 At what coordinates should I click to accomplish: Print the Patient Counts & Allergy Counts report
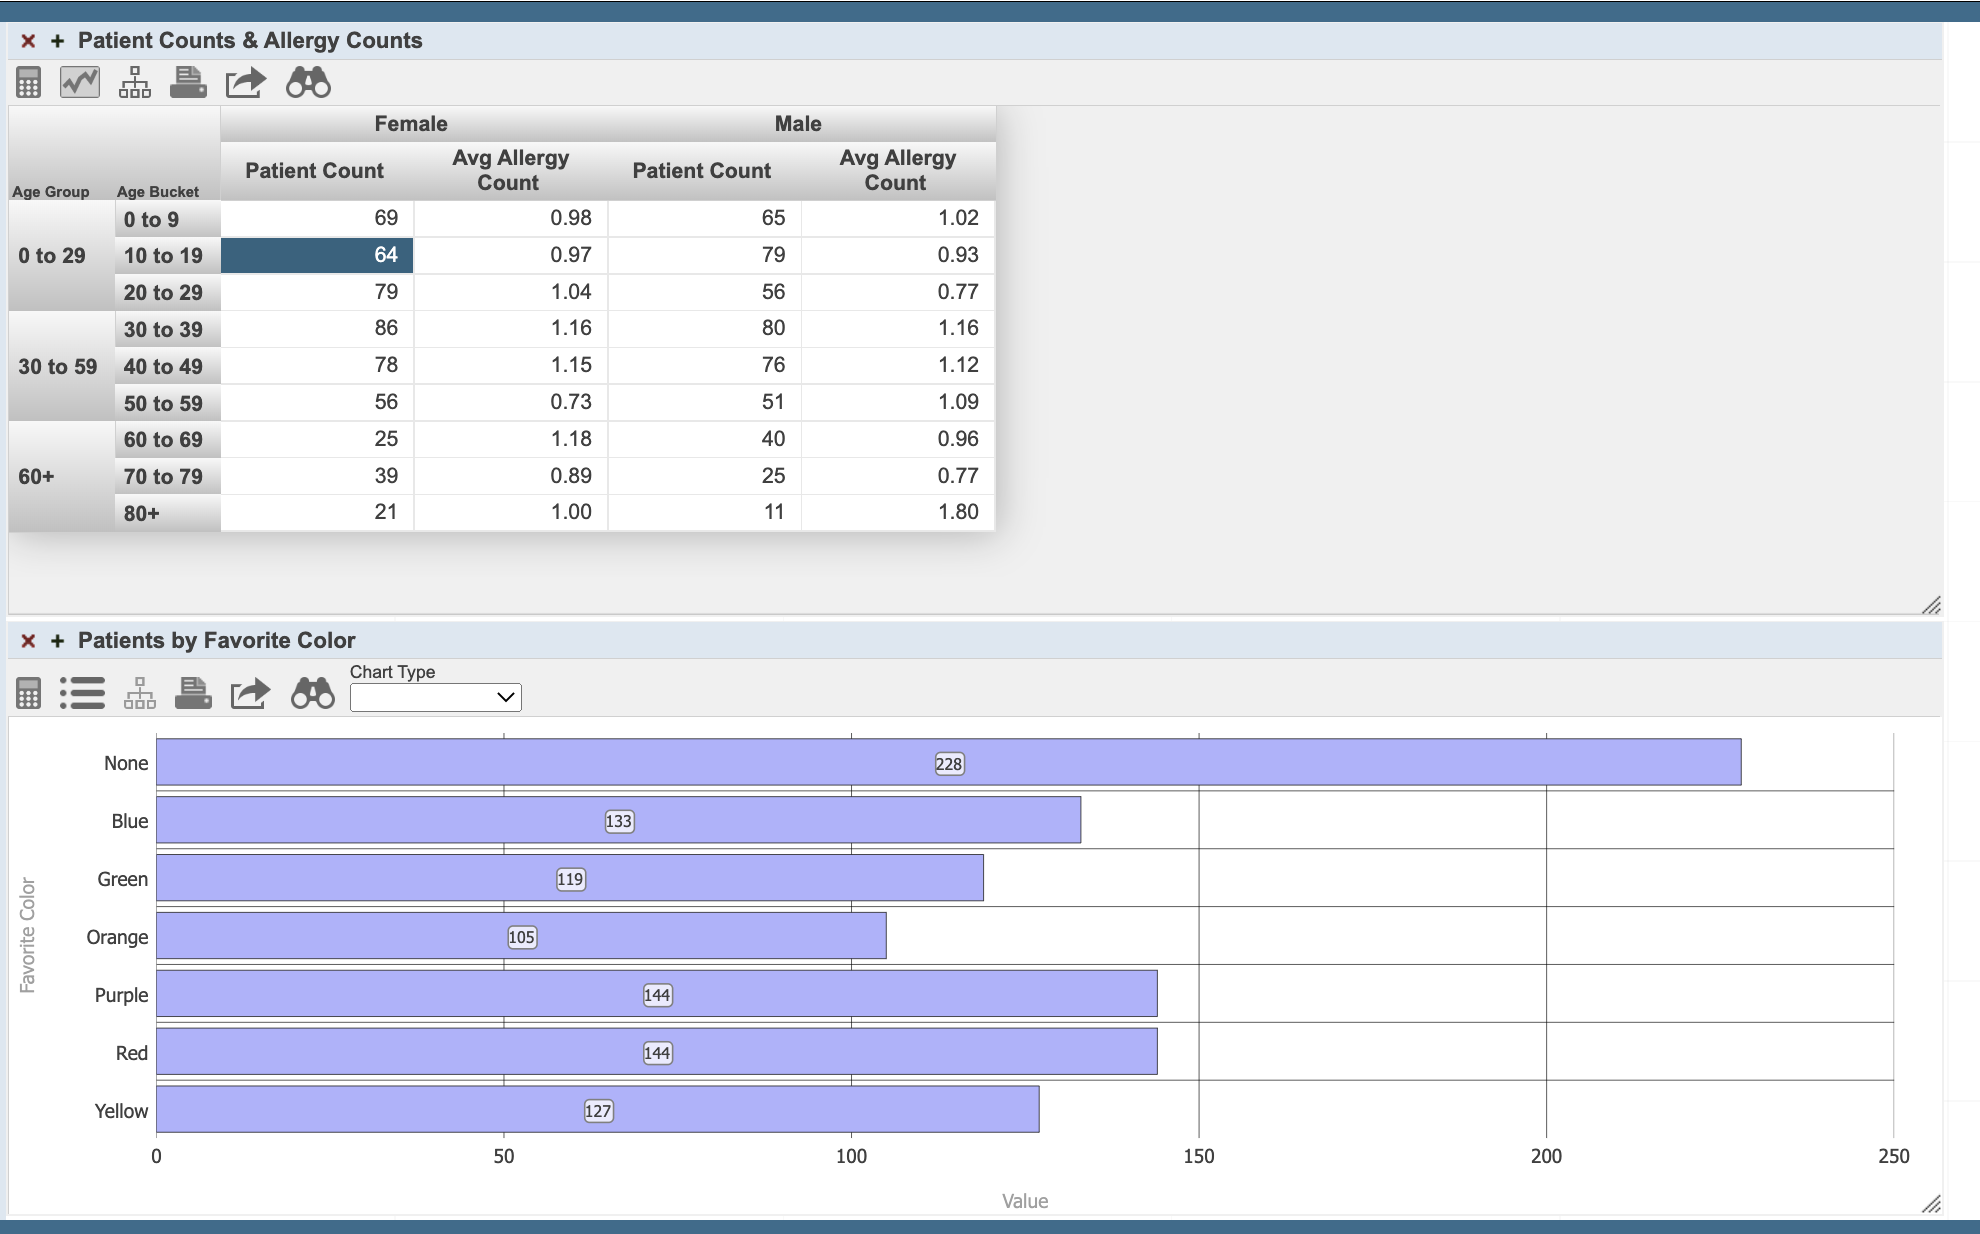pyautogui.click(x=189, y=83)
